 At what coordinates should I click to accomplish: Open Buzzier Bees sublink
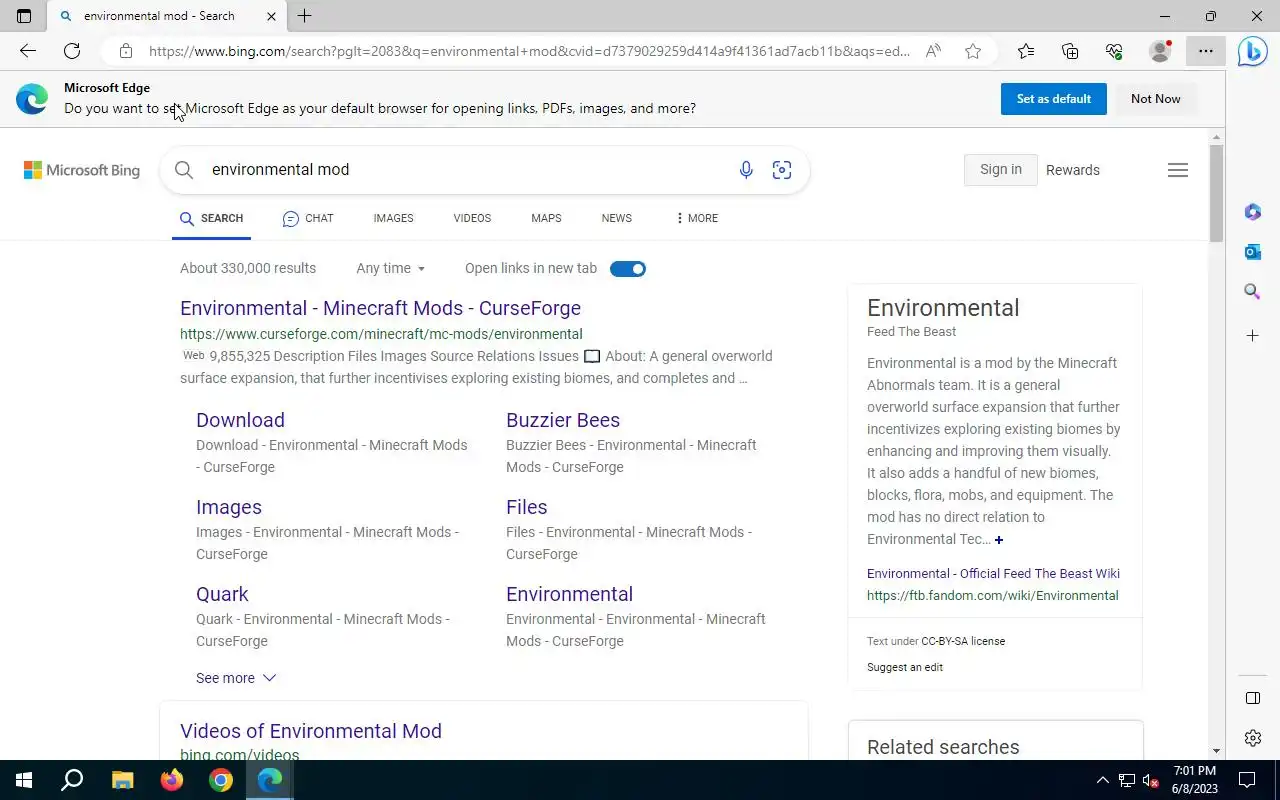coord(563,420)
